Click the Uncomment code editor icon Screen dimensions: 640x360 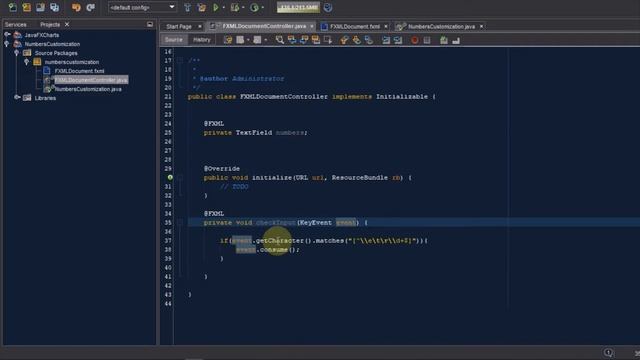pos(456,40)
